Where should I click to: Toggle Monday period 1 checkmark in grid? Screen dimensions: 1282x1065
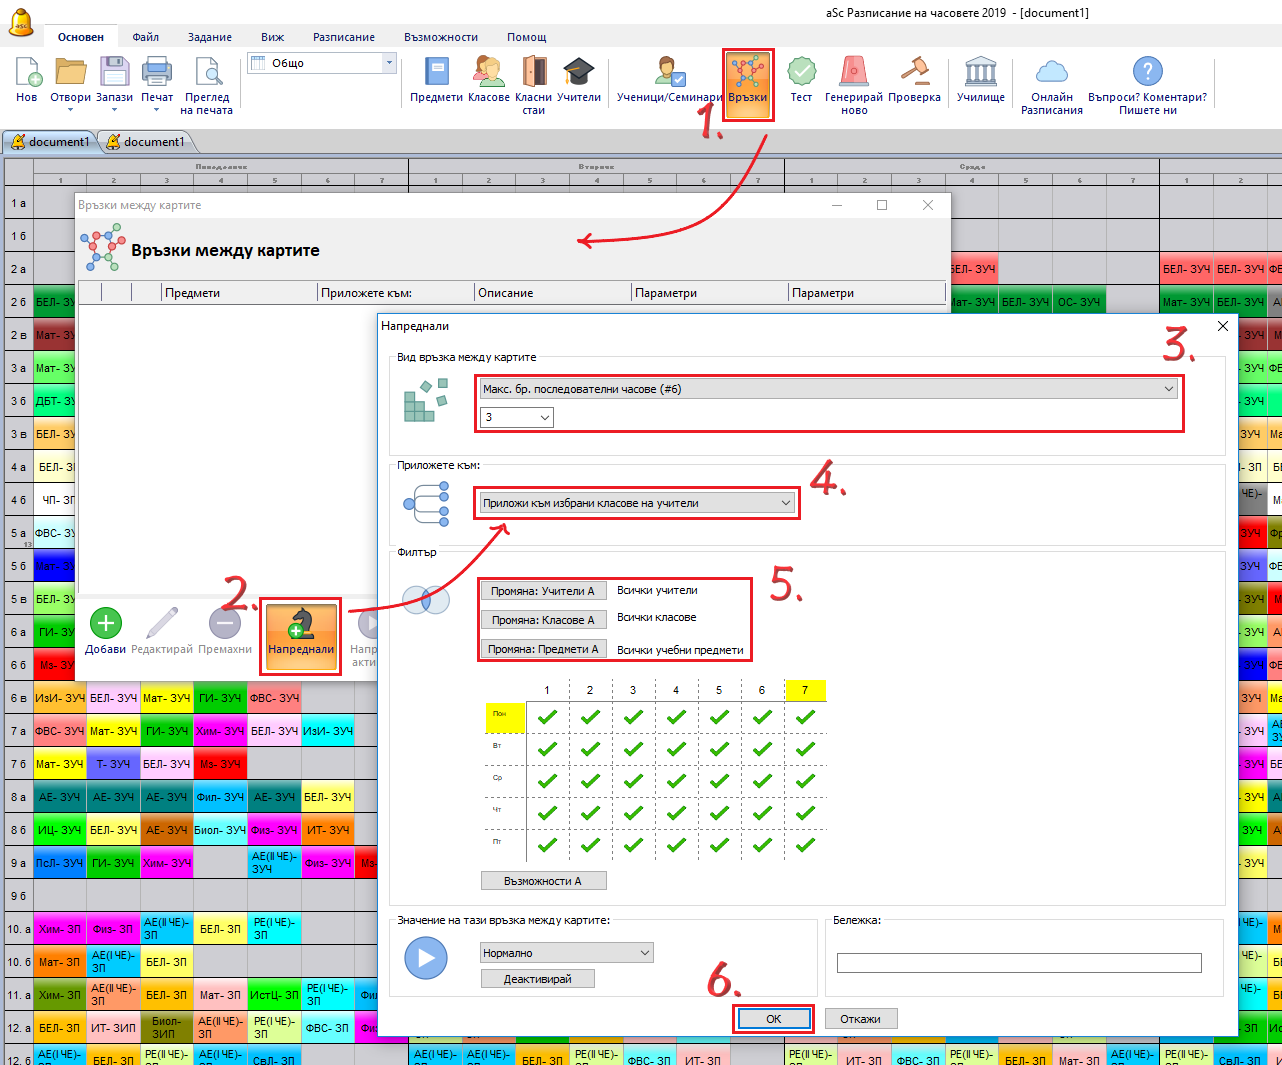[x=547, y=716]
